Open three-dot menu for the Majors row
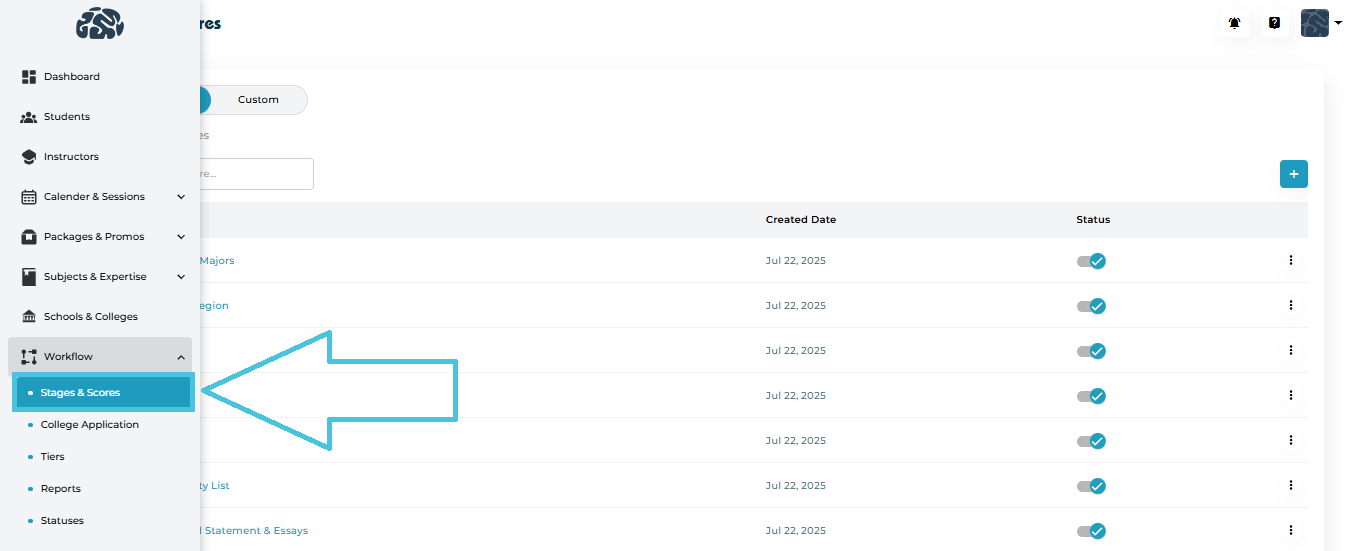The width and height of the screenshot is (1361, 551). pos(1290,260)
